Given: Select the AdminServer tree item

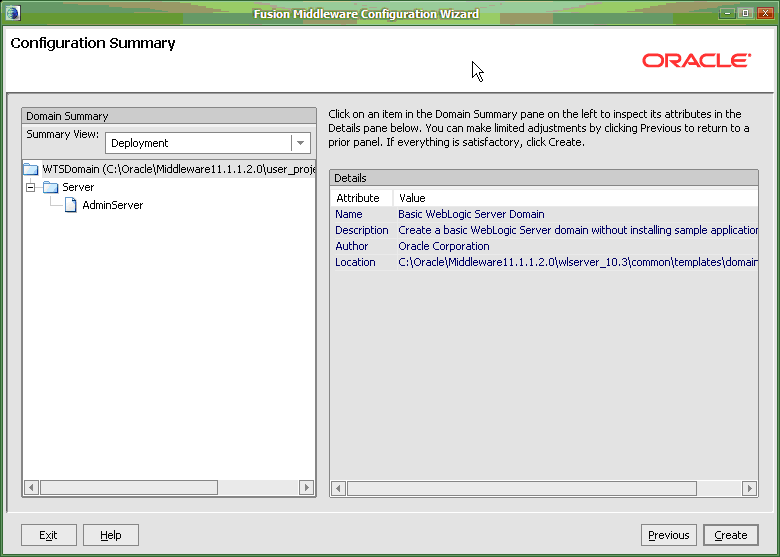Looking at the screenshot, I should [x=112, y=205].
